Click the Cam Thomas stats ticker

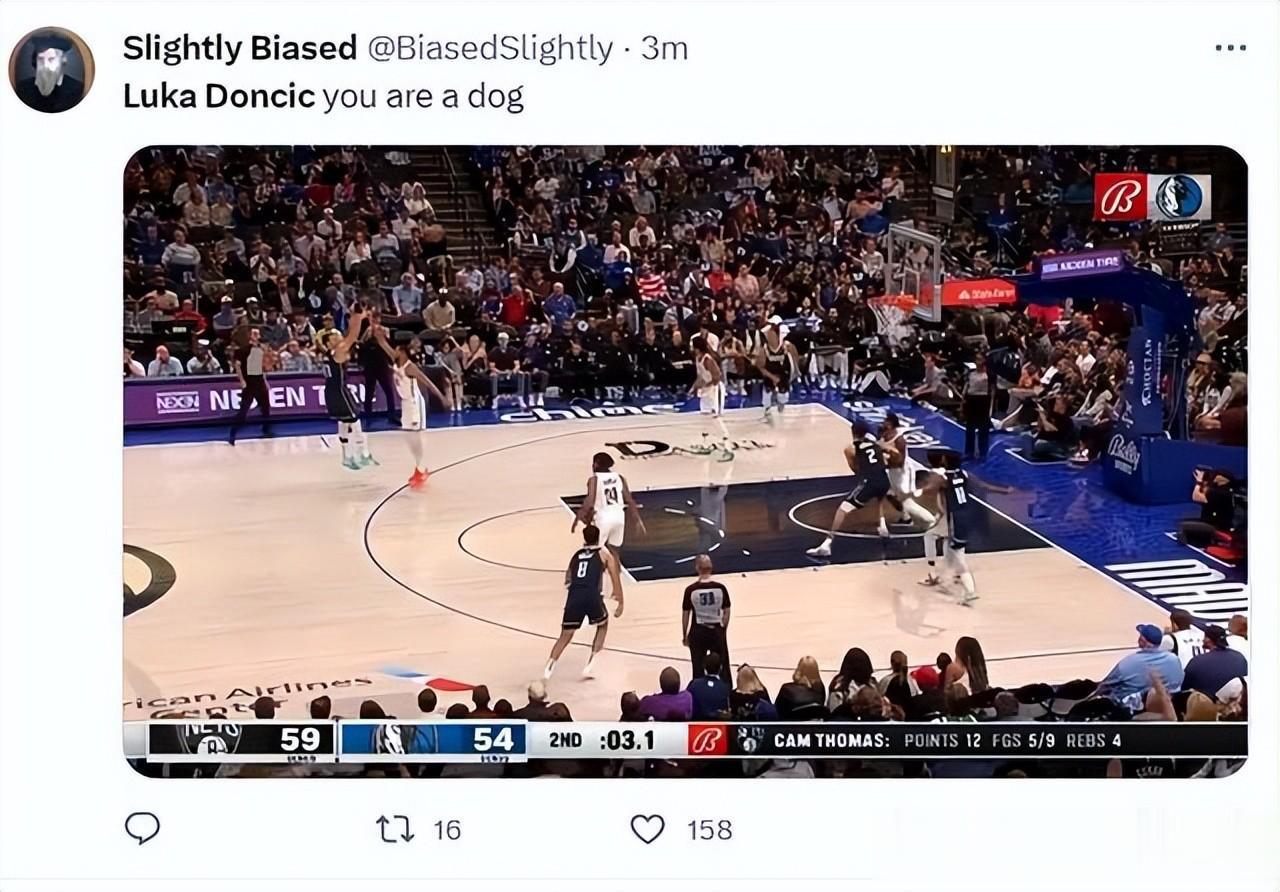point(947,740)
